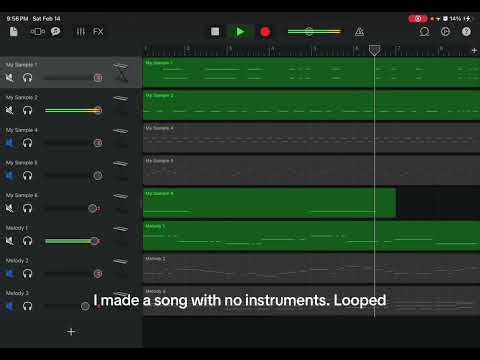Solo the My Sample 5 track
480x360 pixels.
pyautogui.click(x=27, y=176)
